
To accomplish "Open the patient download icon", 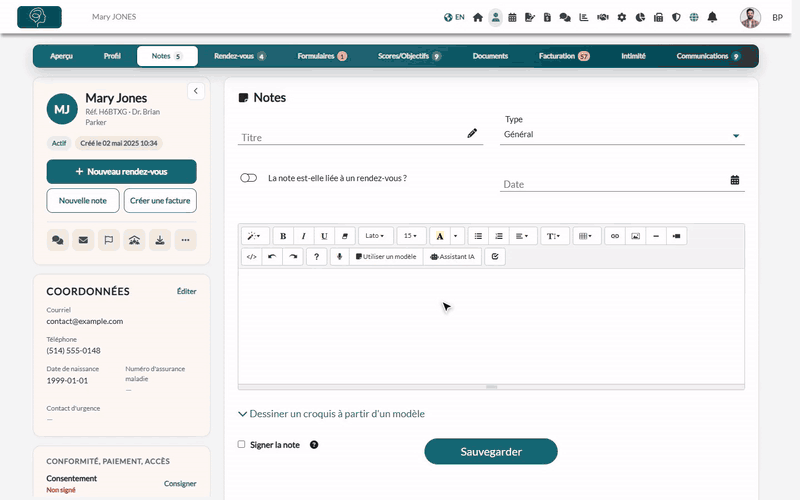I will pos(160,240).
